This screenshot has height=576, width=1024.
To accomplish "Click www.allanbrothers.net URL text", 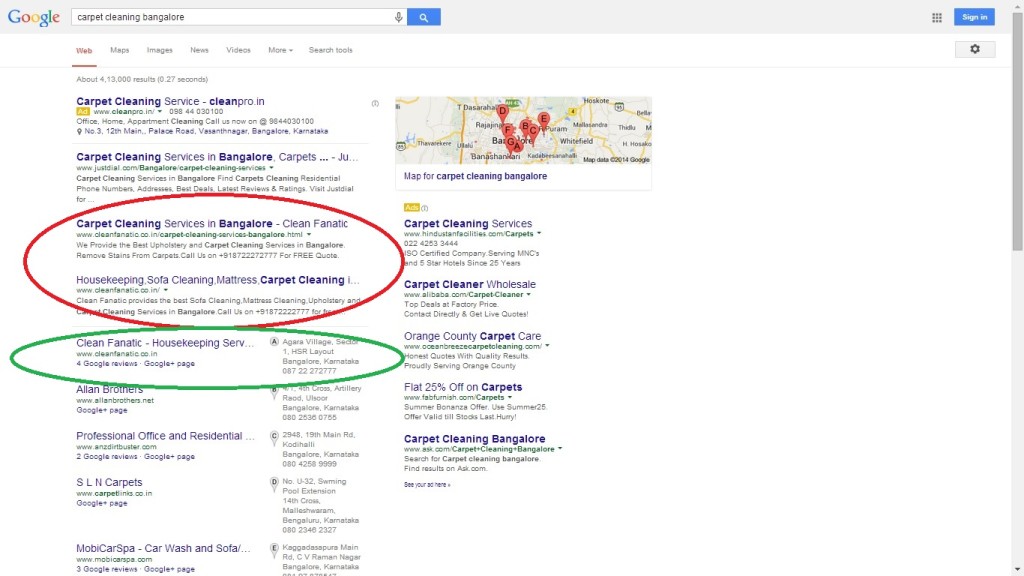I will (x=115, y=400).
